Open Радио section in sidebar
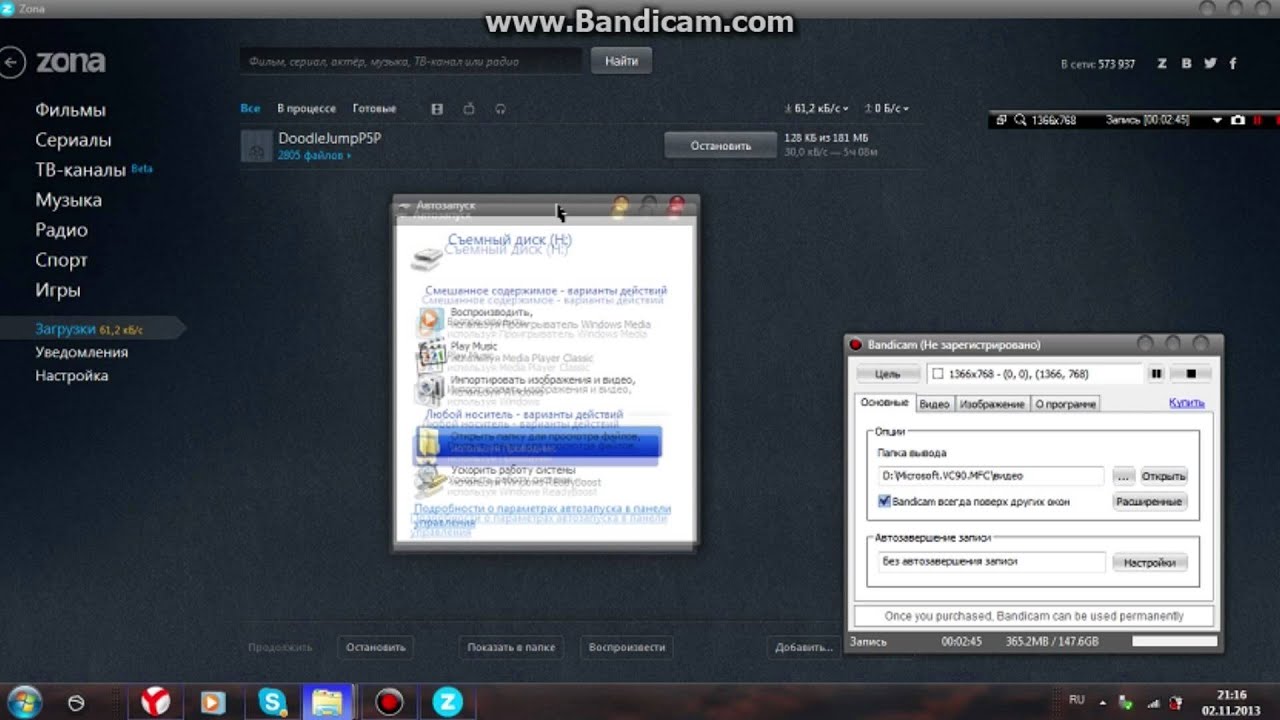Image resolution: width=1280 pixels, height=720 pixels. coord(61,230)
